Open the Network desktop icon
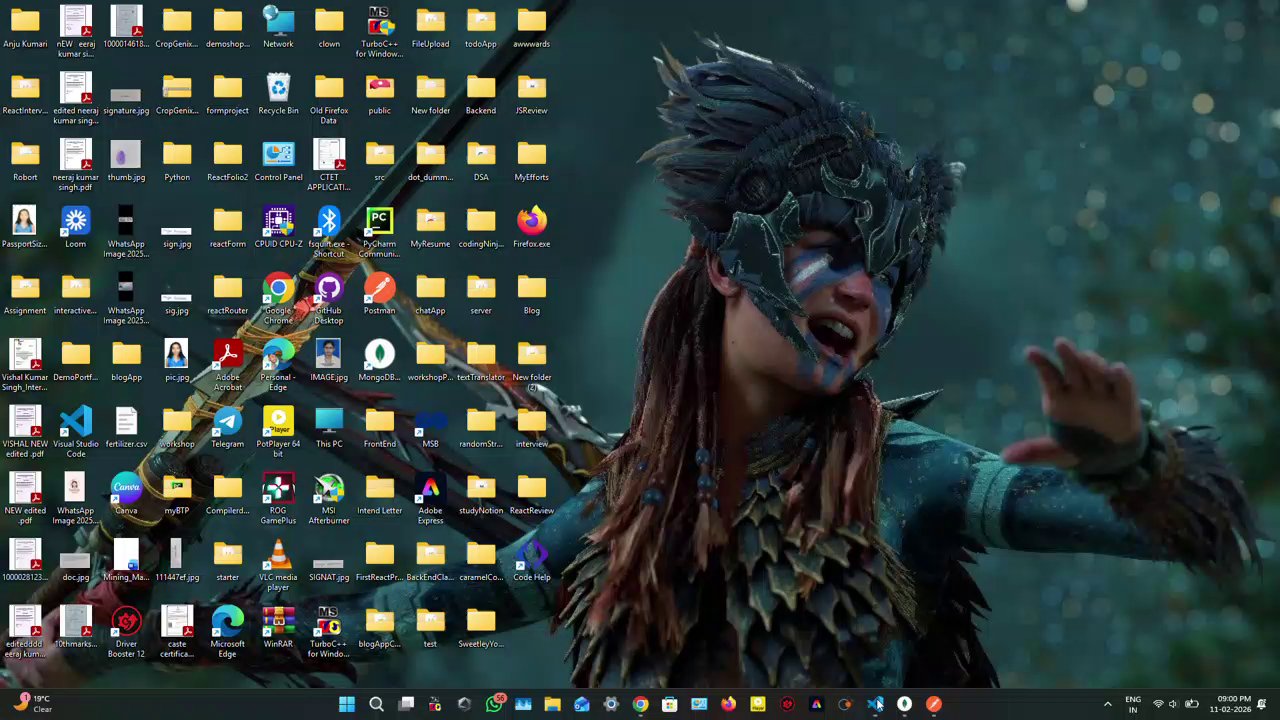Screen dimensions: 1280x720 [x=278, y=27]
